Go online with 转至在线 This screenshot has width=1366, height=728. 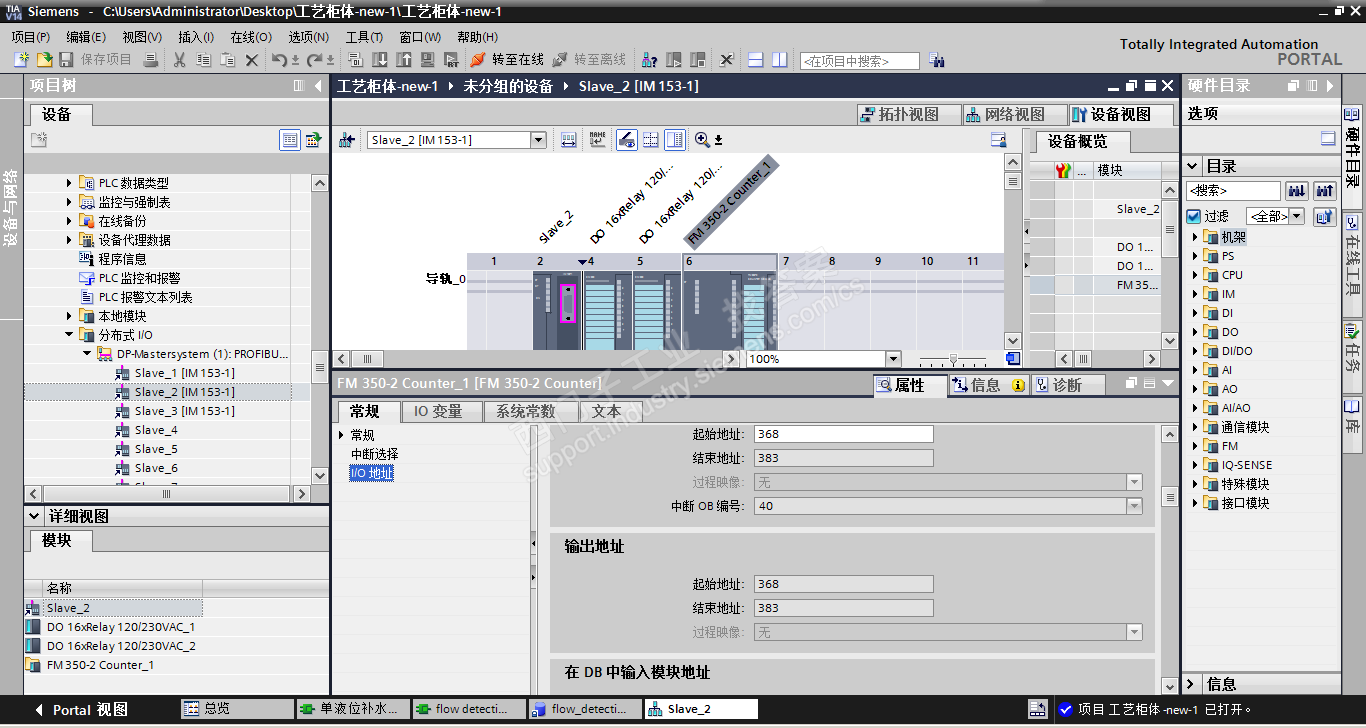507,60
